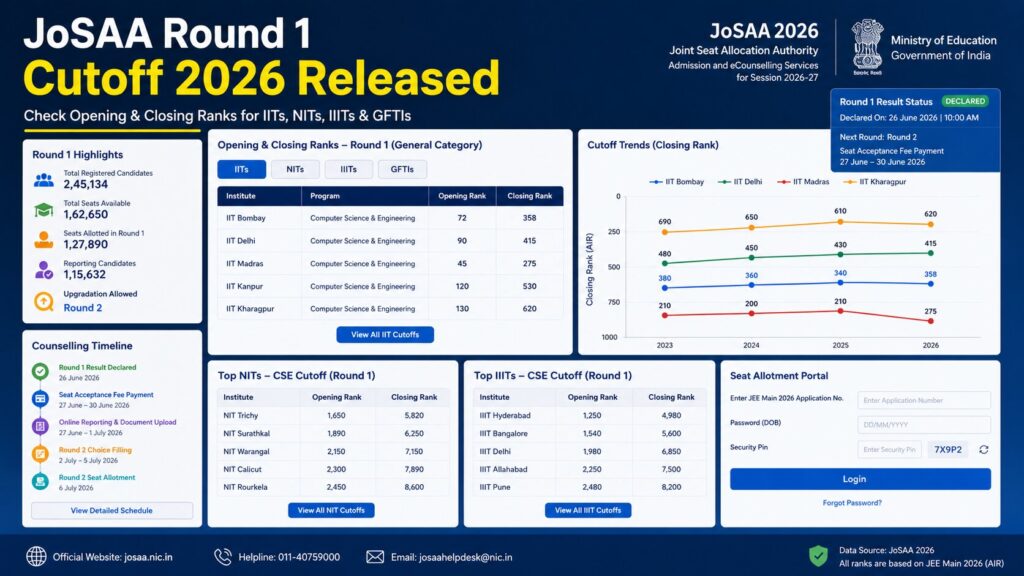Click the Helpline 011-40759000 number
This screenshot has width=1024, height=576.
tap(309, 557)
